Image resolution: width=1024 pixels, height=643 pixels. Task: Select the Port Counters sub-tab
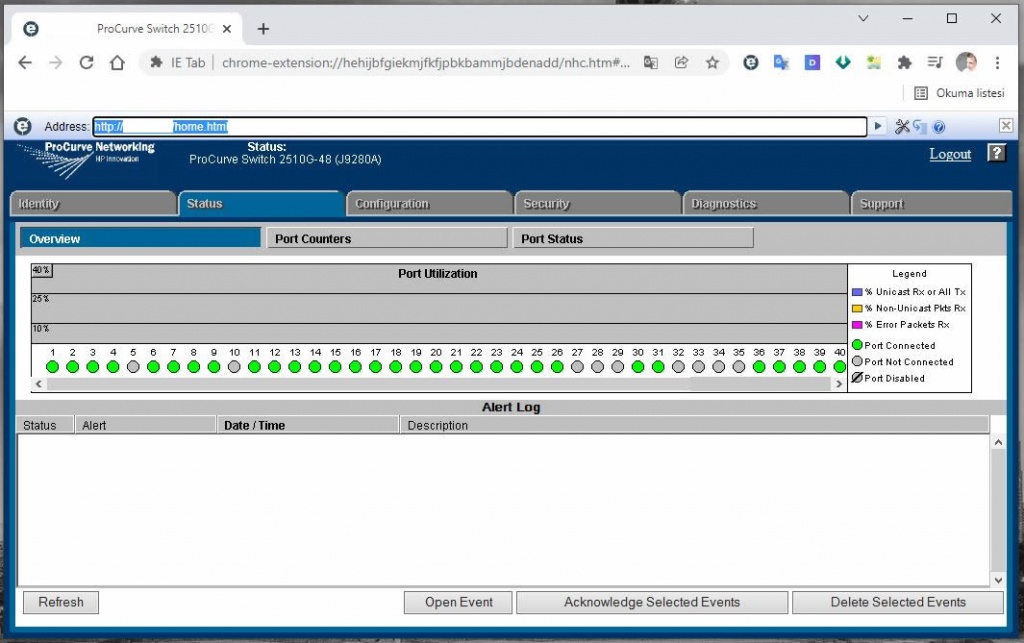(386, 239)
